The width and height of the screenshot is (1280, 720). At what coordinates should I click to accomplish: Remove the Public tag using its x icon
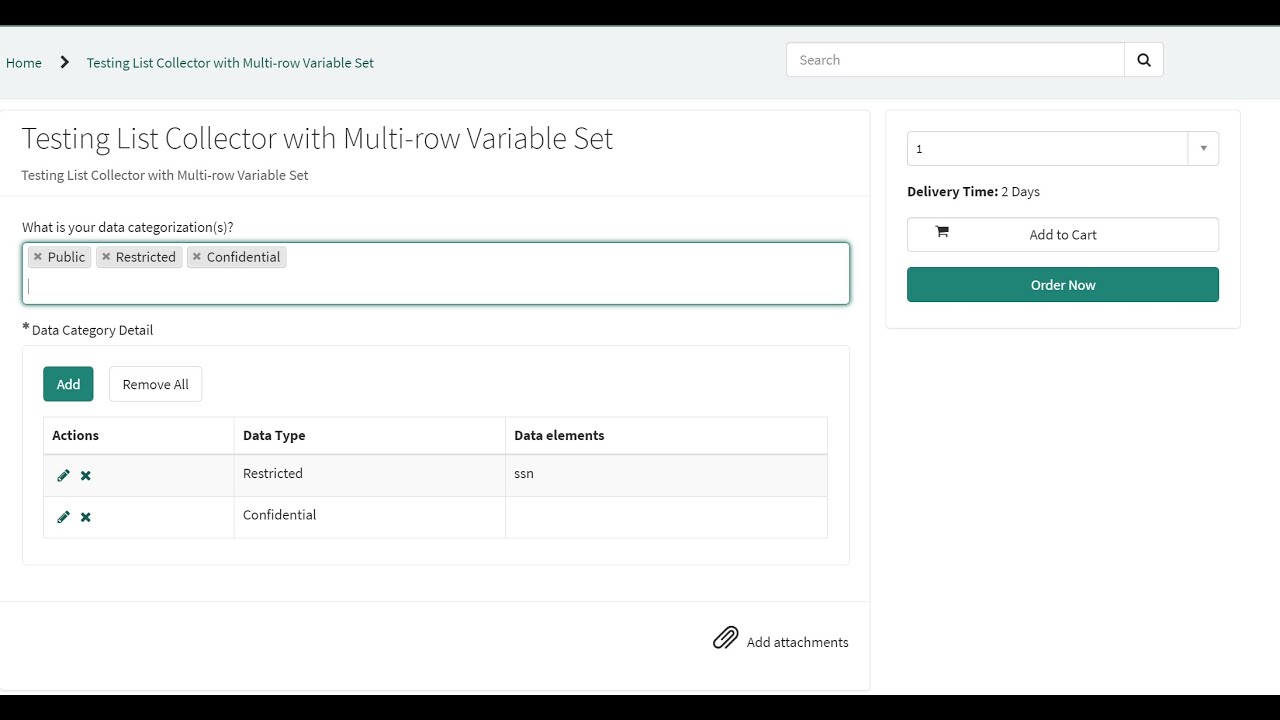[37, 257]
